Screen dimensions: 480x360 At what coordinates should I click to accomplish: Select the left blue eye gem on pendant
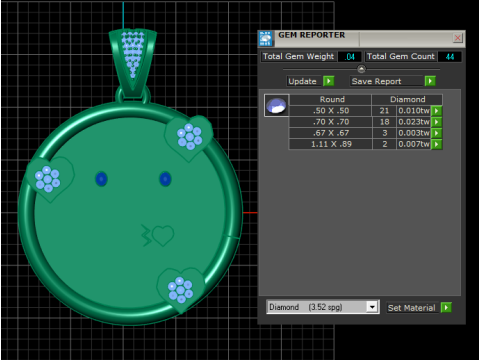tap(101, 179)
